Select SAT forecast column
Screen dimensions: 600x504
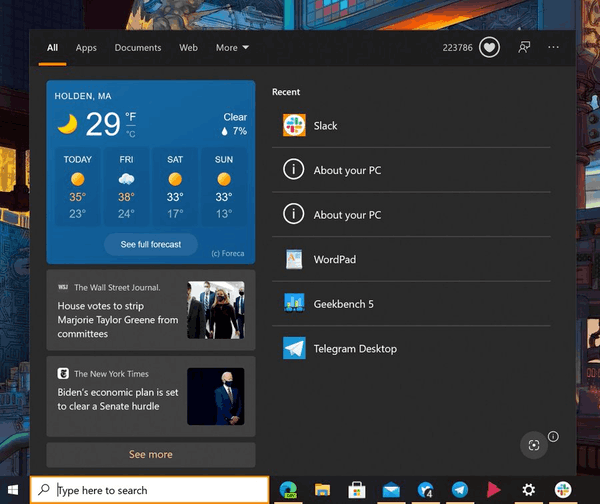175,186
